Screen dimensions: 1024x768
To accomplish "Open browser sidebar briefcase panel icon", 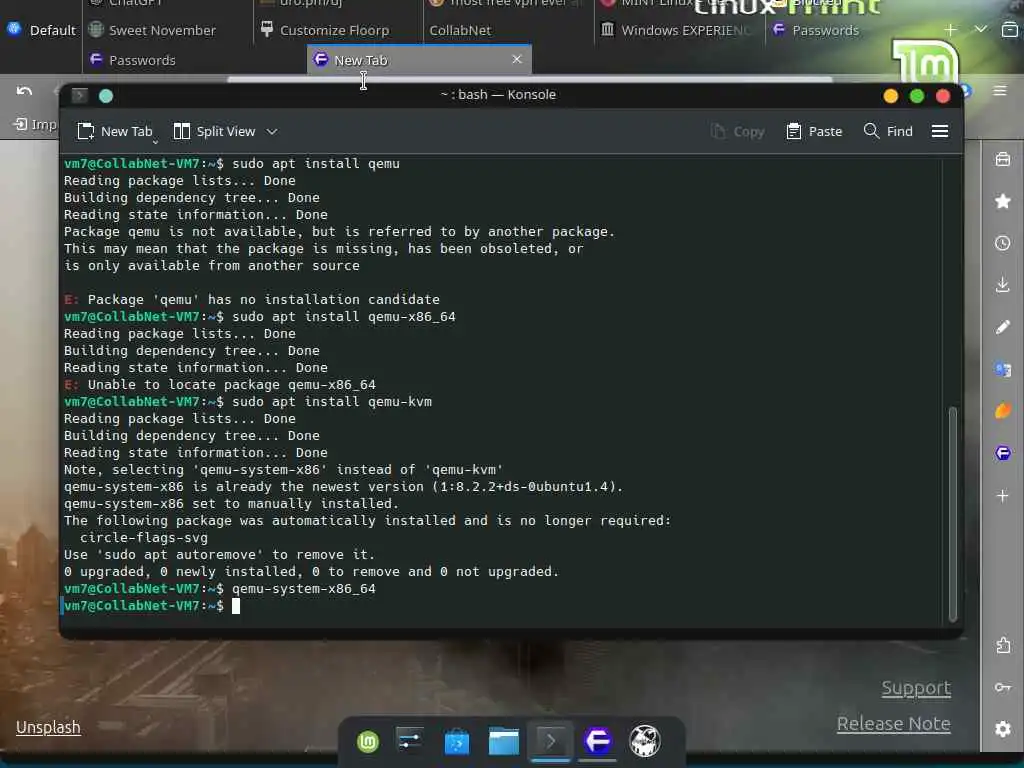I will point(1002,159).
